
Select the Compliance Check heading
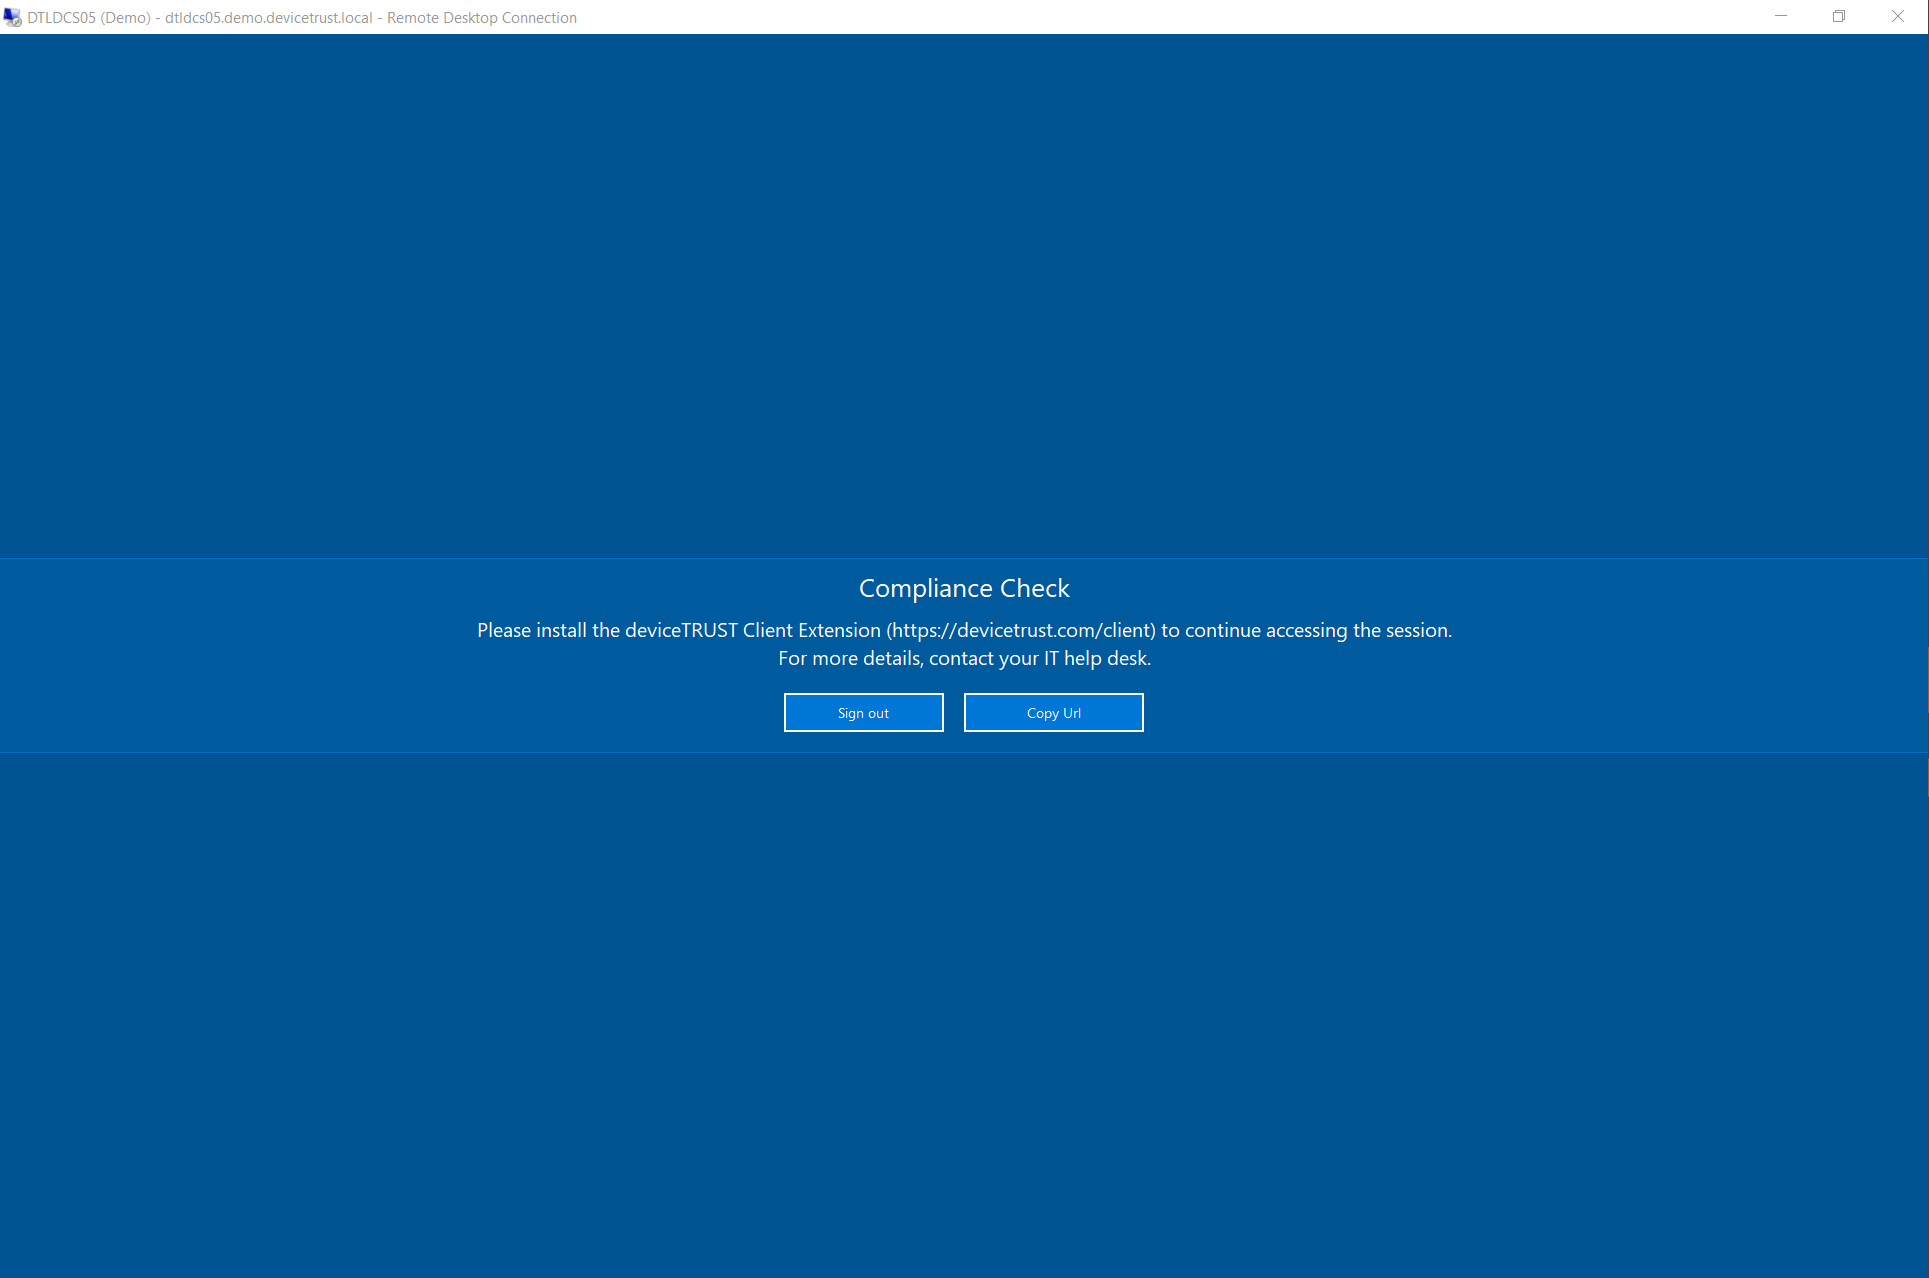click(963, 588)
